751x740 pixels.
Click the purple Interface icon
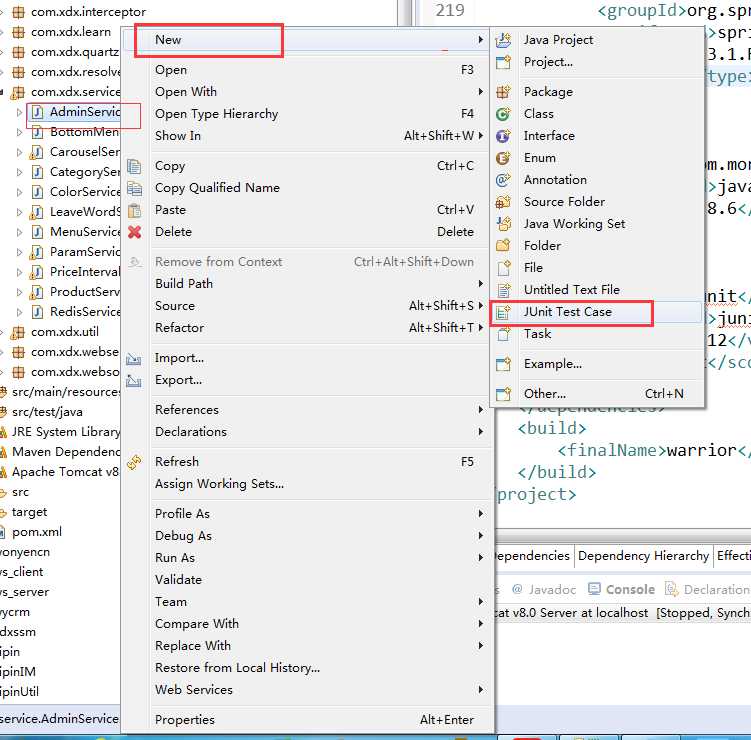(x=503, y=136)
